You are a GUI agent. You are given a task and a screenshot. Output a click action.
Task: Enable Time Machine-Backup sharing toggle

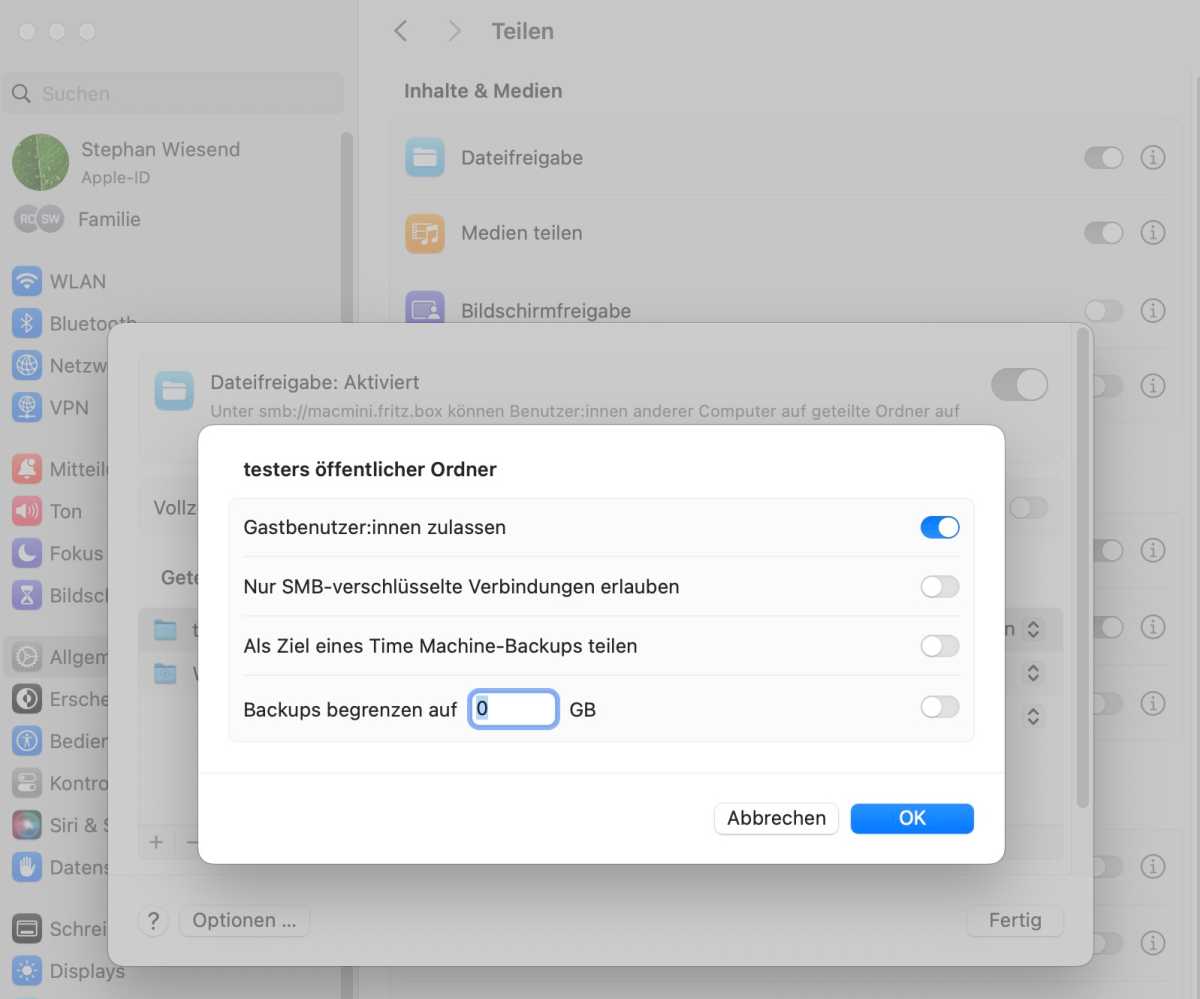[939, 646]
